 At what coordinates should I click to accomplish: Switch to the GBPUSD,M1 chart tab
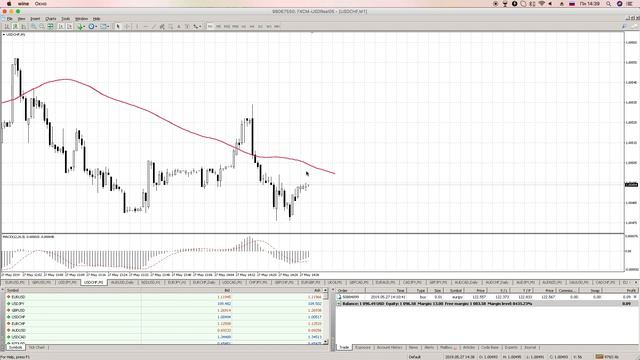[41, 282]
